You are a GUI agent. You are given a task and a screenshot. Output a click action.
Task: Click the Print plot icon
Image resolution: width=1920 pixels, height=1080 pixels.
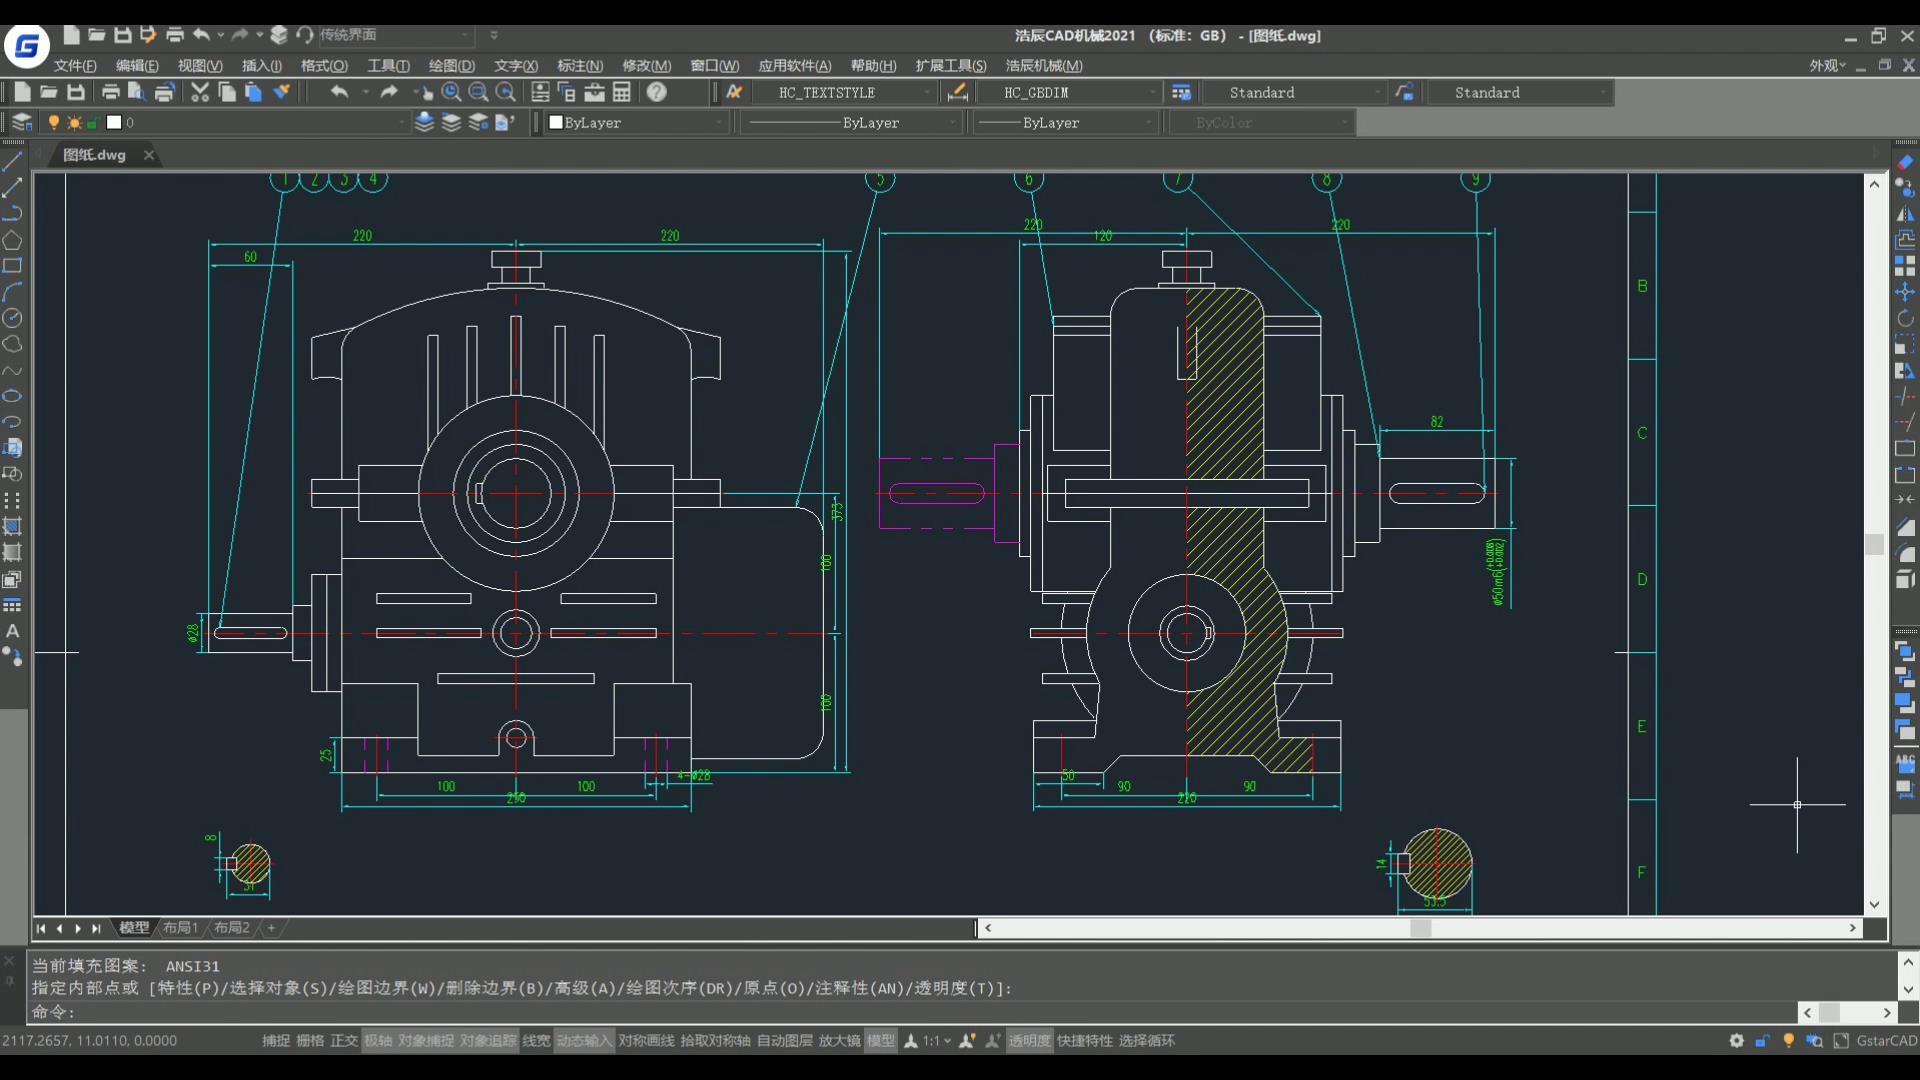[110, 92]
